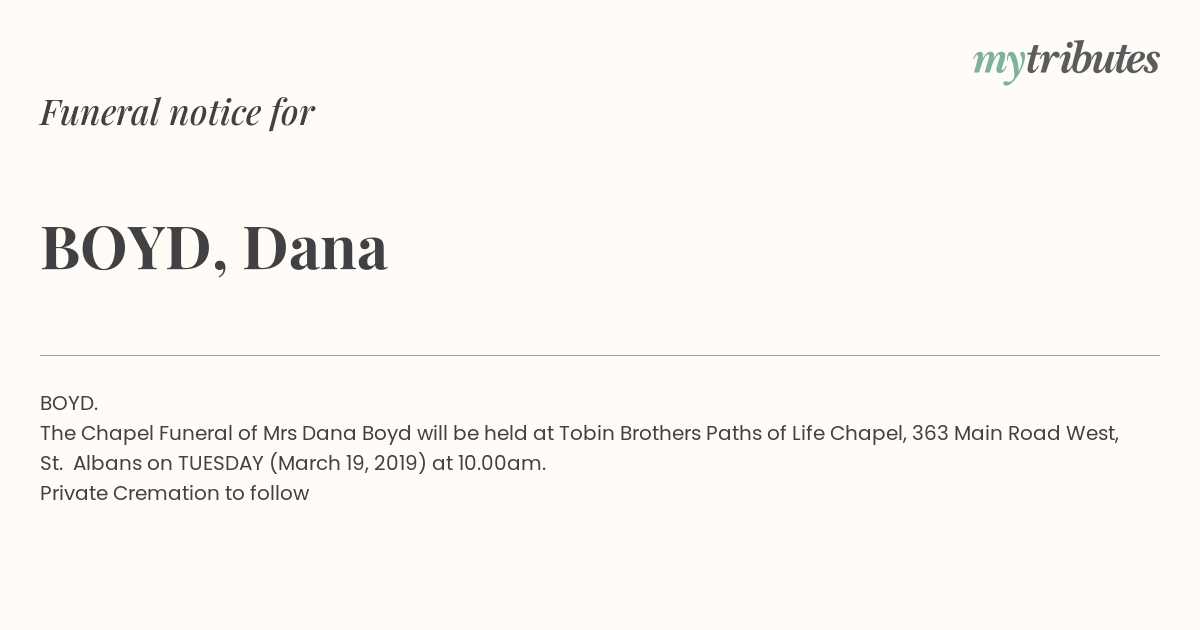The height and width of the screenshot is (630, 1200).
Task: Click the word TUESDAY
Action: (x=220, y=463)
